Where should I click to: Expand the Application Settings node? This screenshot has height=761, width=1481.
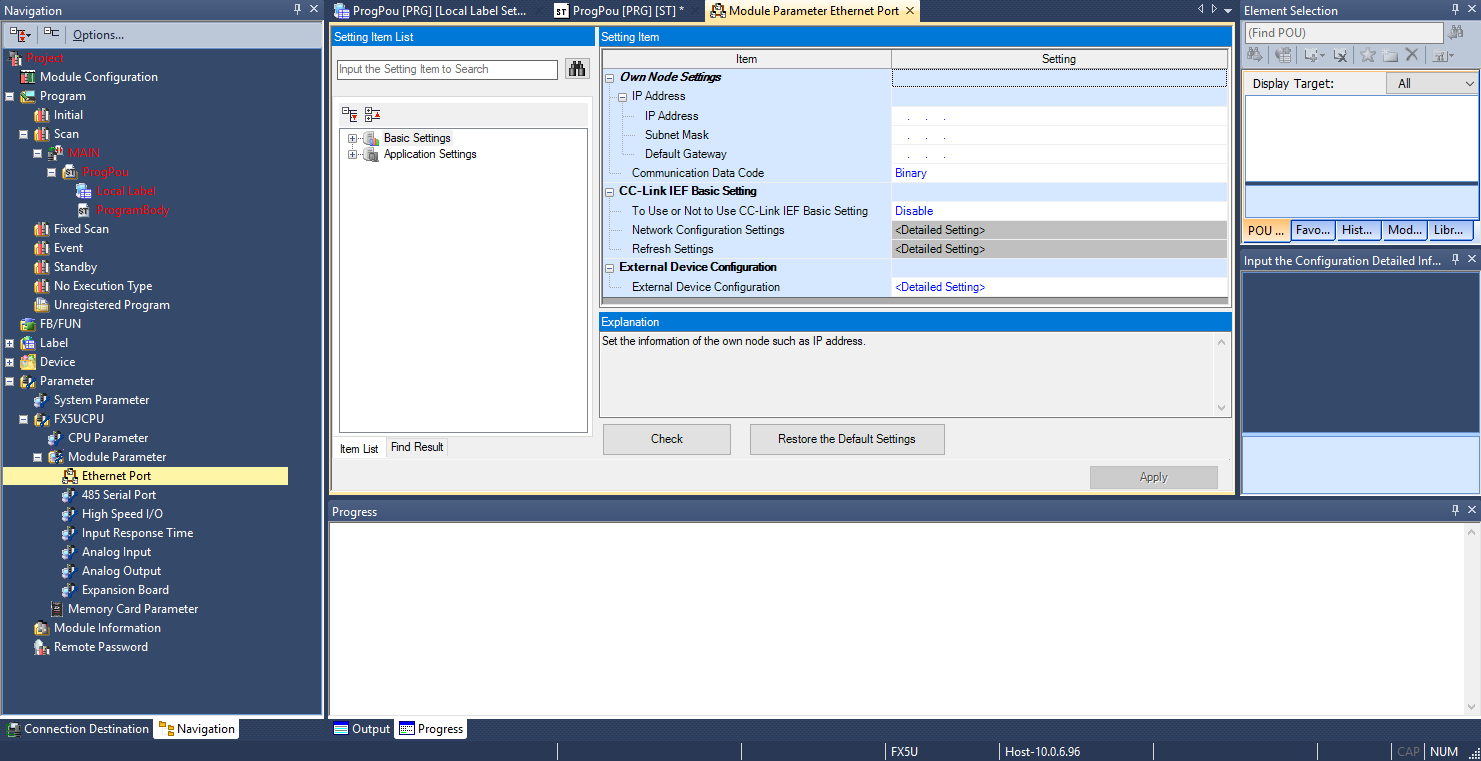352,154
